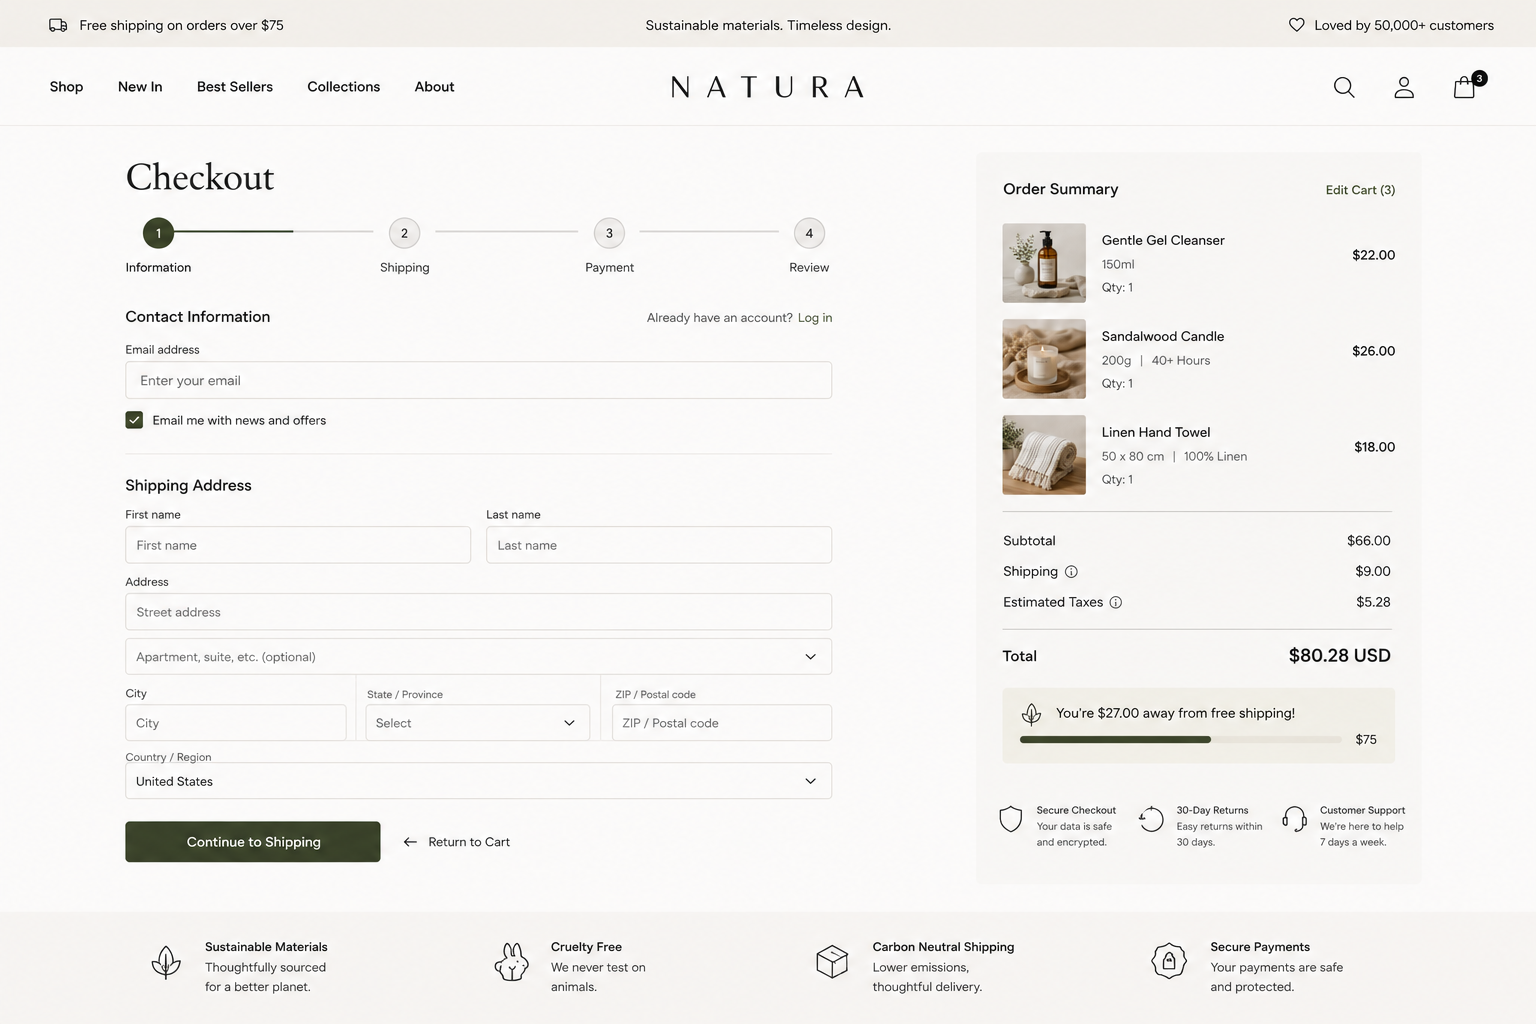Jump to step 2 Shipping
This screenshot has width=1536, height=1024.
pos(404,233)
